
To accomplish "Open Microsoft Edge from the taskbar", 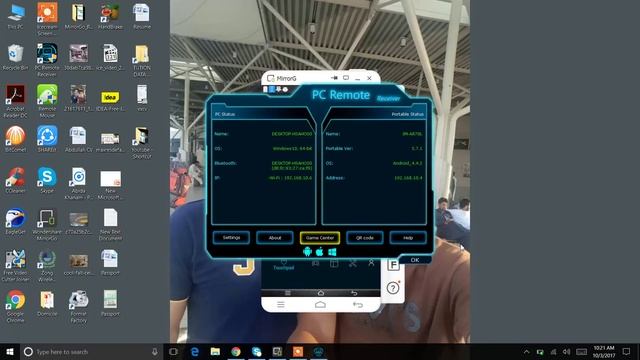I will (195, 351).
